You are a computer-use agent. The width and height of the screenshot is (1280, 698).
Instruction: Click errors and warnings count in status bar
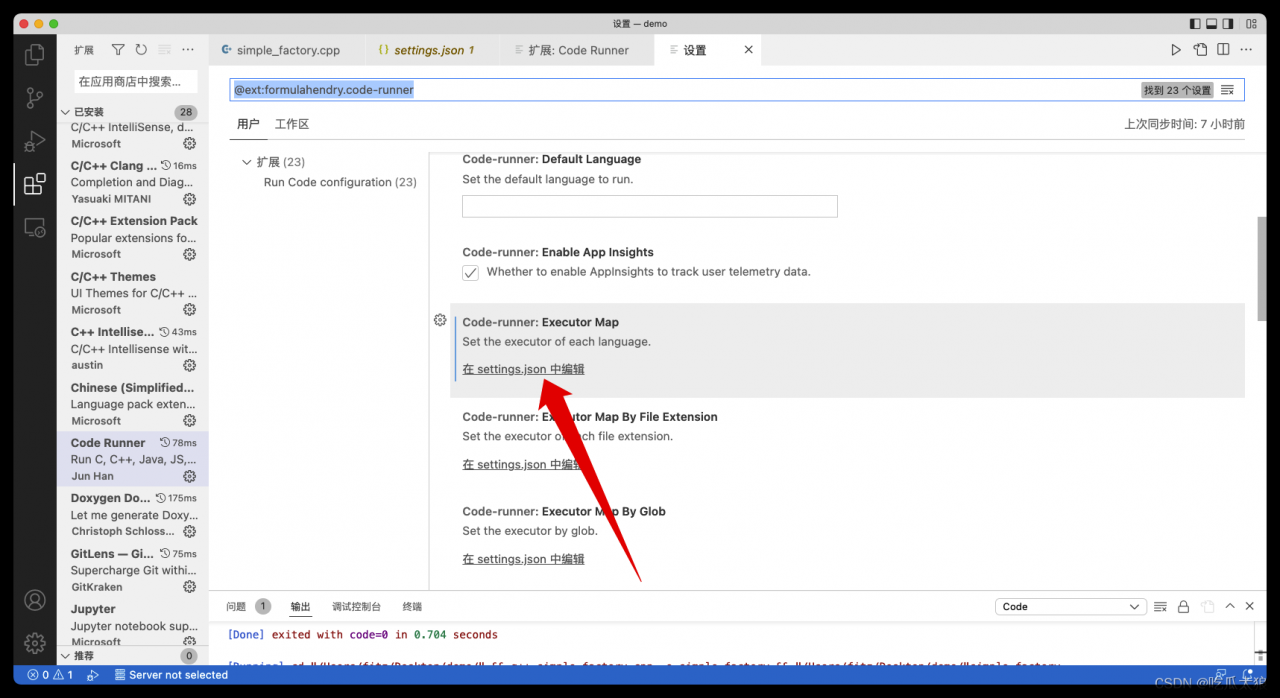point(50,675)
